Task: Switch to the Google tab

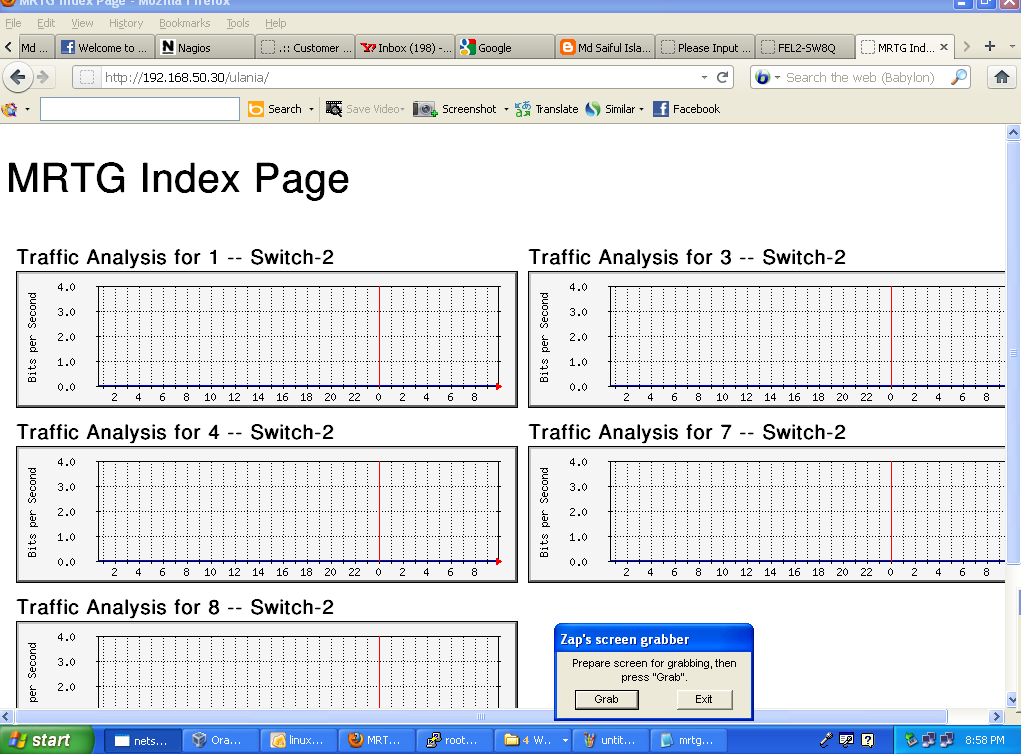Action: click(x=505, y=48)
